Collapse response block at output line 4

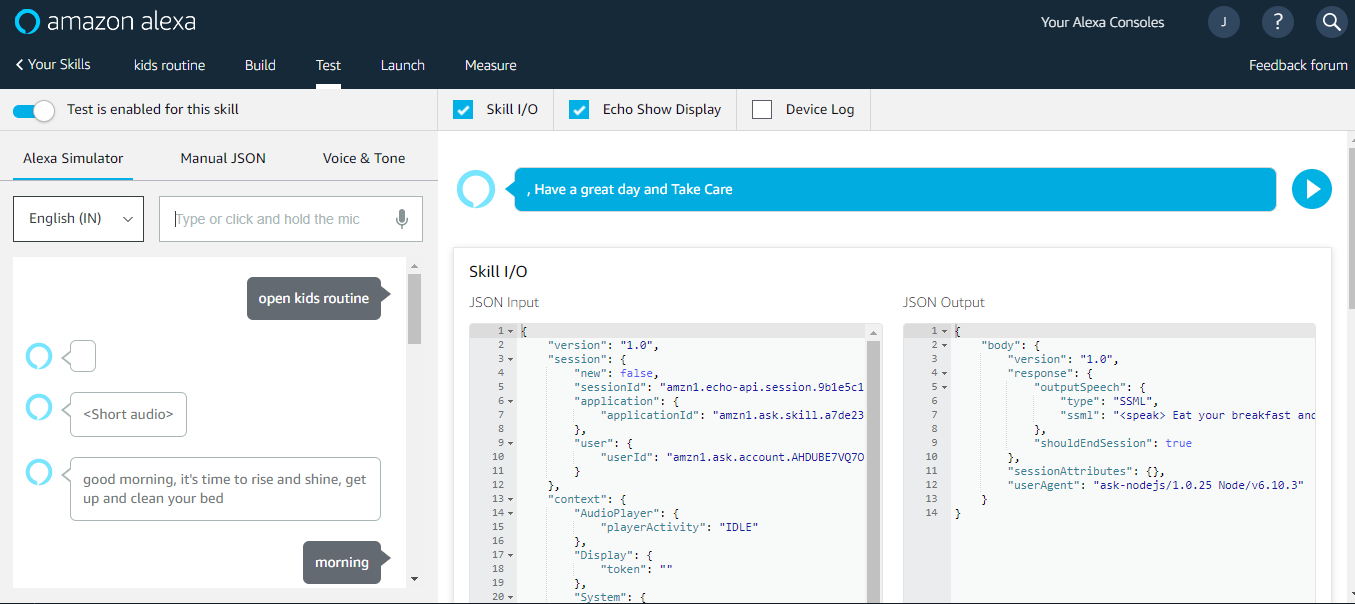coord(945,373)
